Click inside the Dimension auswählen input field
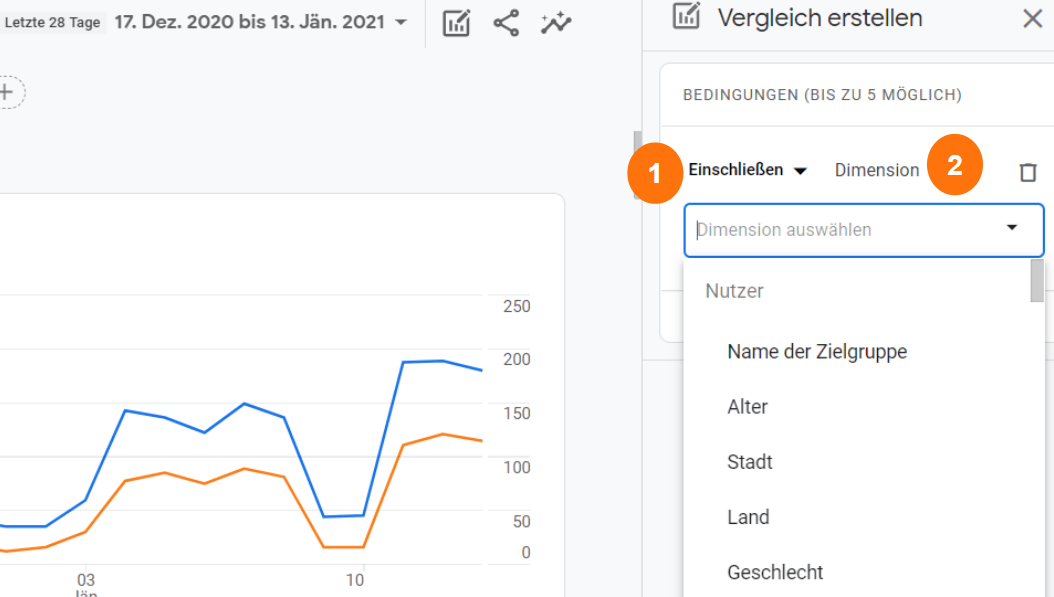 pyautogui.click(x=850, y=230)
